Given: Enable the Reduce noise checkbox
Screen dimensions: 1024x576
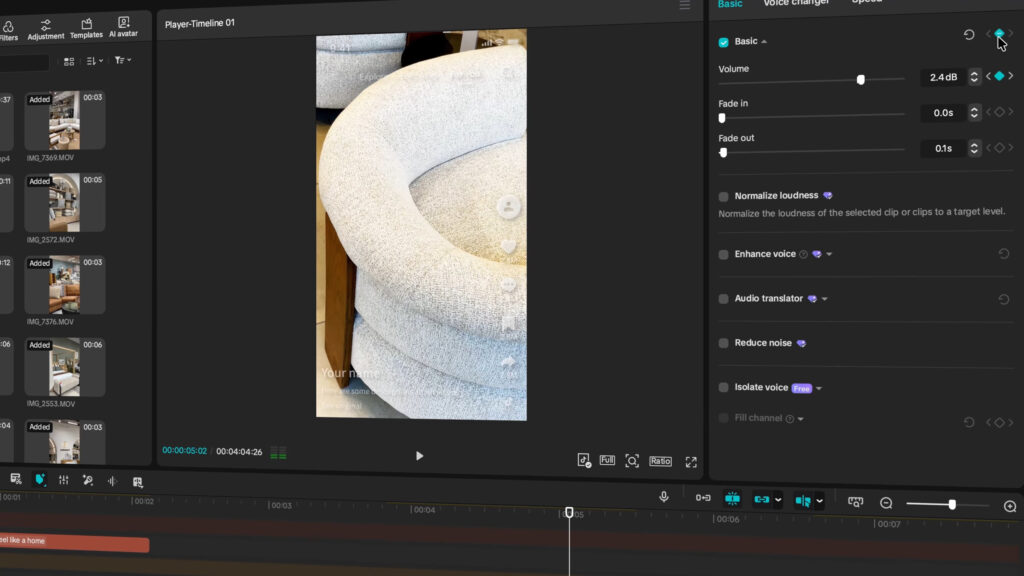Looking at the screenshot, I should coord(724,344).
